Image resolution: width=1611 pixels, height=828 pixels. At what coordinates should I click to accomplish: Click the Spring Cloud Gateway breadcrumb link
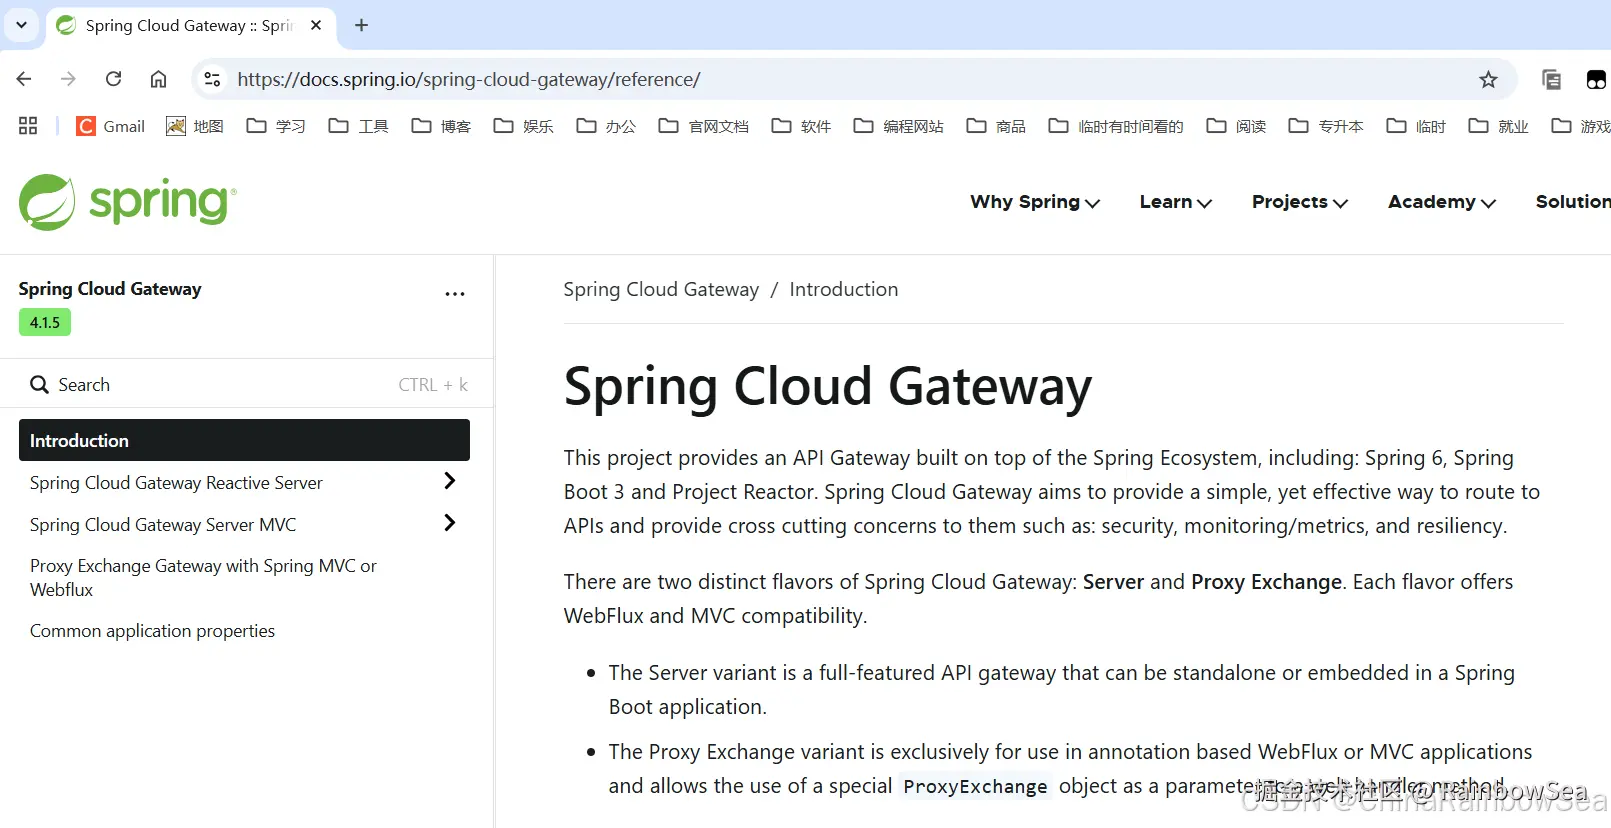click(661, 289)
